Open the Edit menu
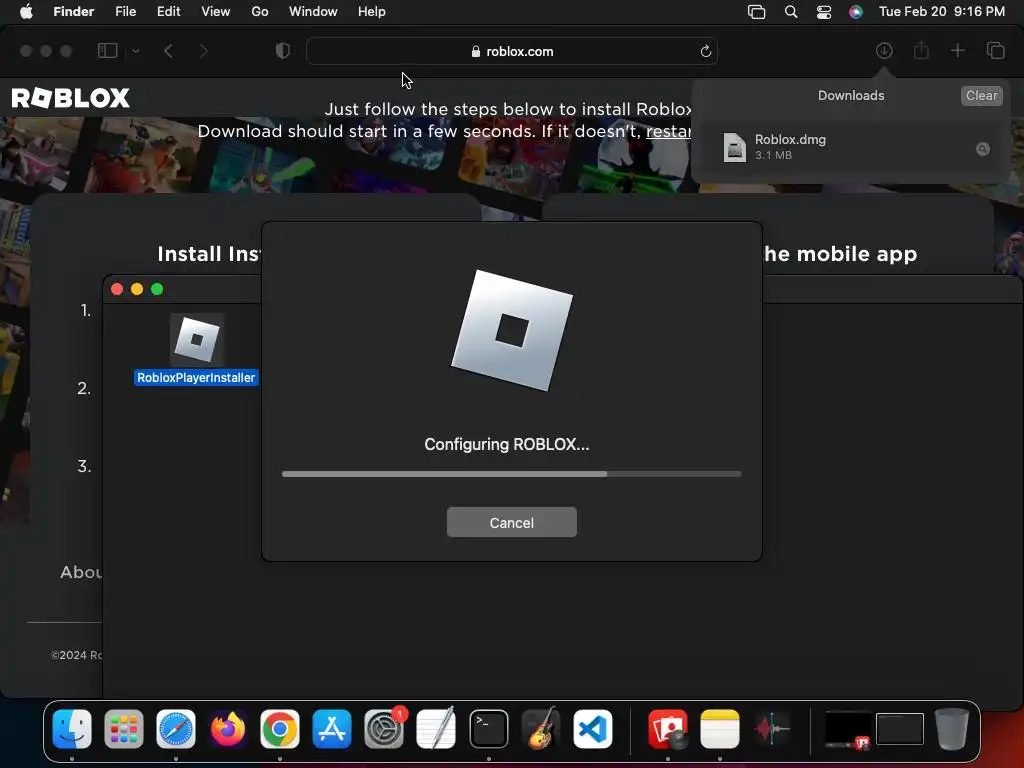 pyautogui.click(x=168, y=12)
